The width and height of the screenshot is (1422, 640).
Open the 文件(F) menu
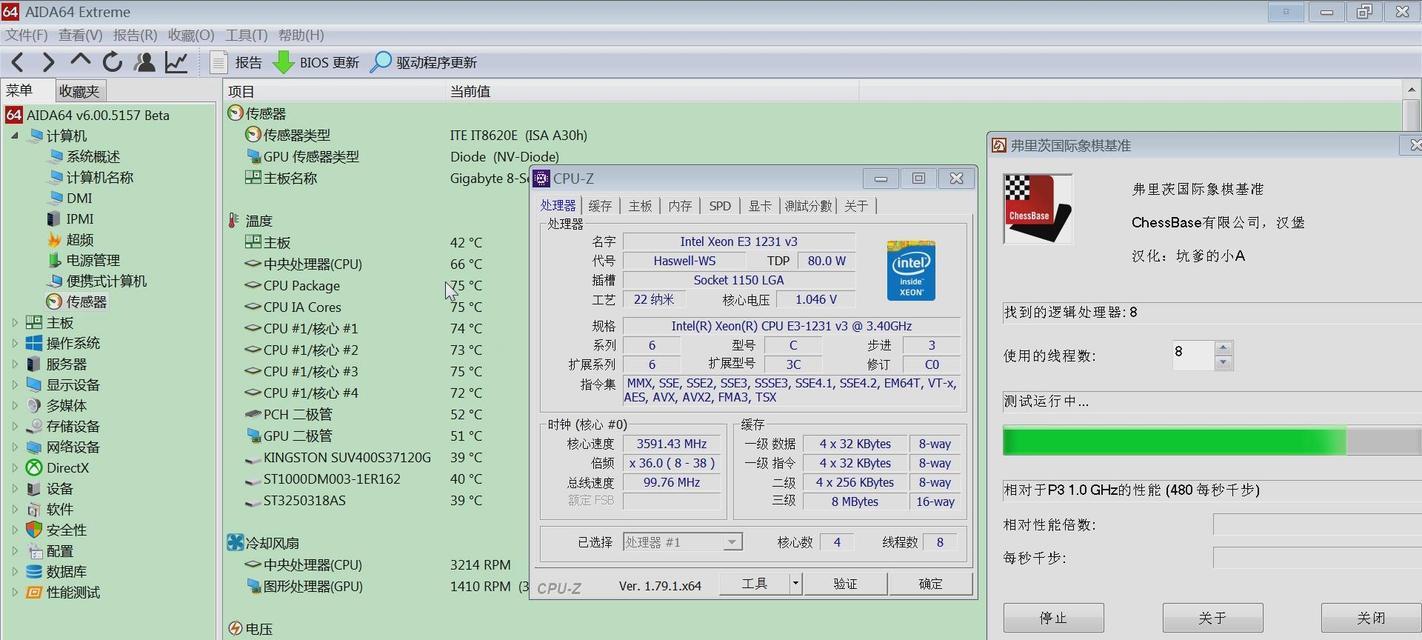[26, 35]
